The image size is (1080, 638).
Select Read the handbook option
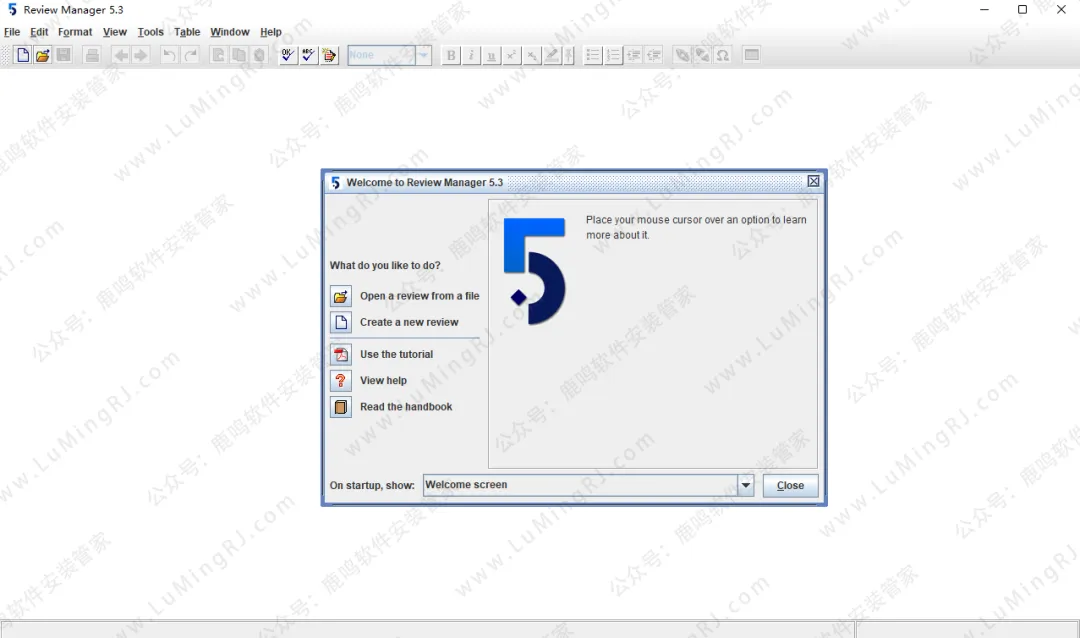click(x=392, y=407)
